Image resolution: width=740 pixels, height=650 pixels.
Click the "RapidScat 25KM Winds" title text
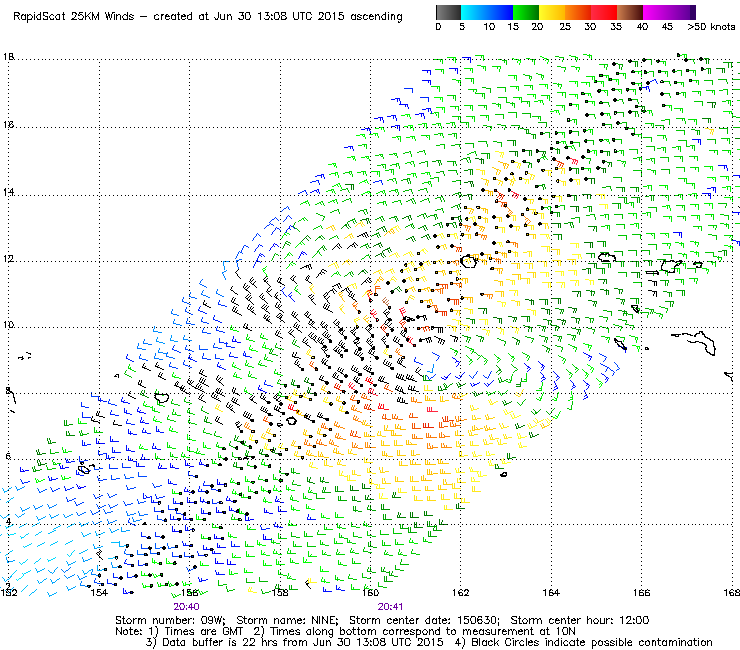coord(74,17)
